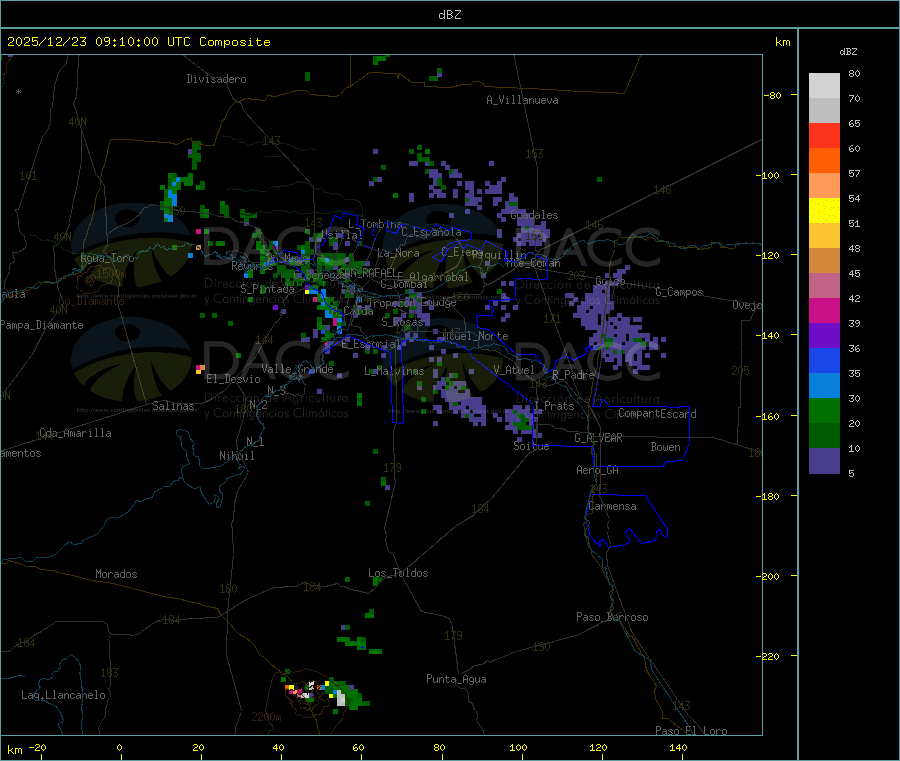Click the V_Atuel location label
Image resolution: width=900 pixels, height=761 pixels.
(514, 370)
